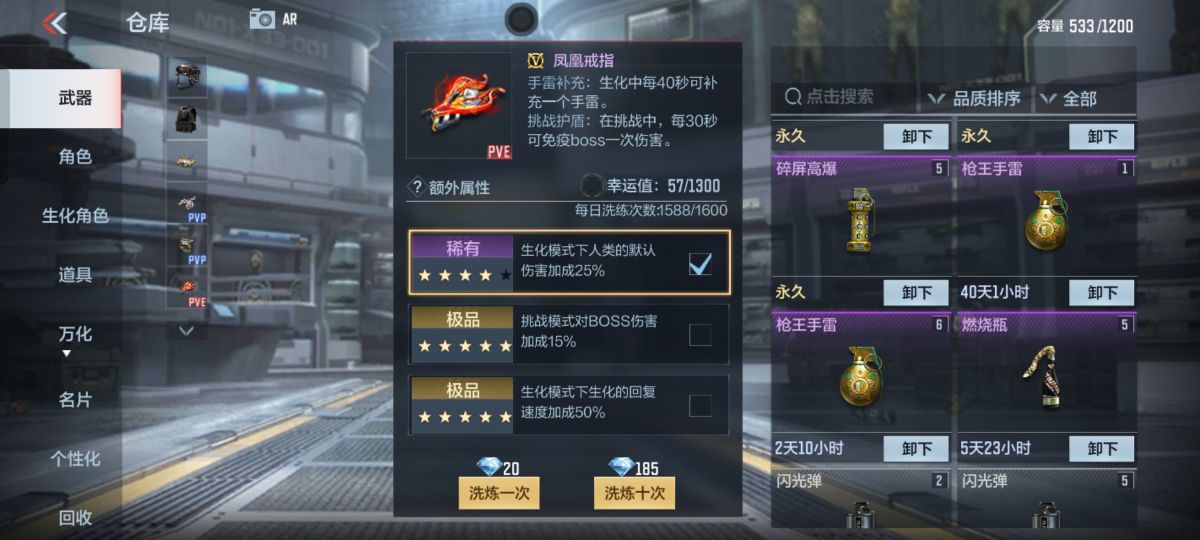Select the helmet item in equipment strip
1200x540 pixels.
tap(188, 76)
